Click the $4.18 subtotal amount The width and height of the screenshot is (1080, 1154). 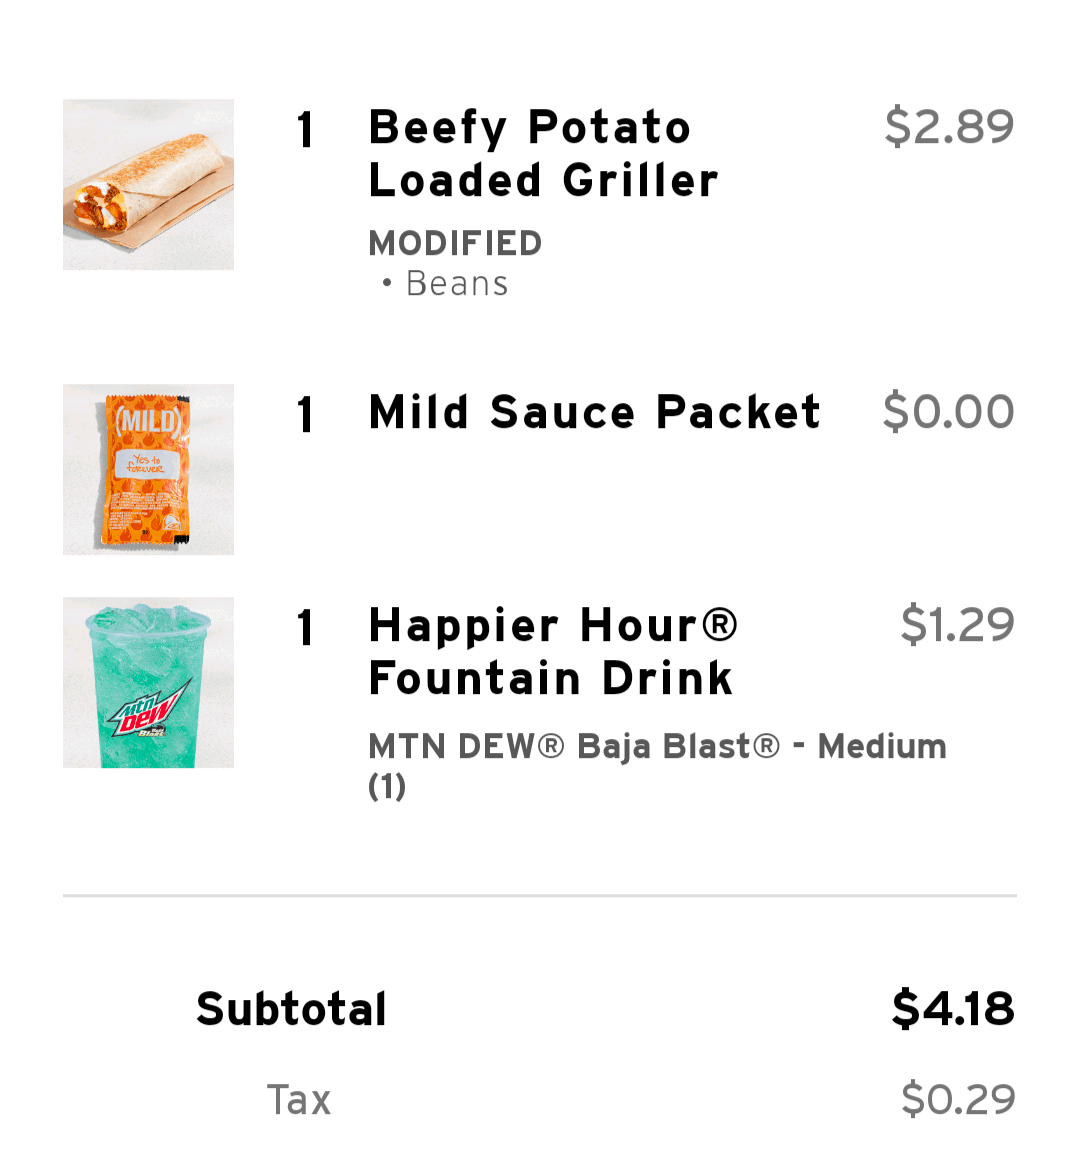(x=952, y=1009)
